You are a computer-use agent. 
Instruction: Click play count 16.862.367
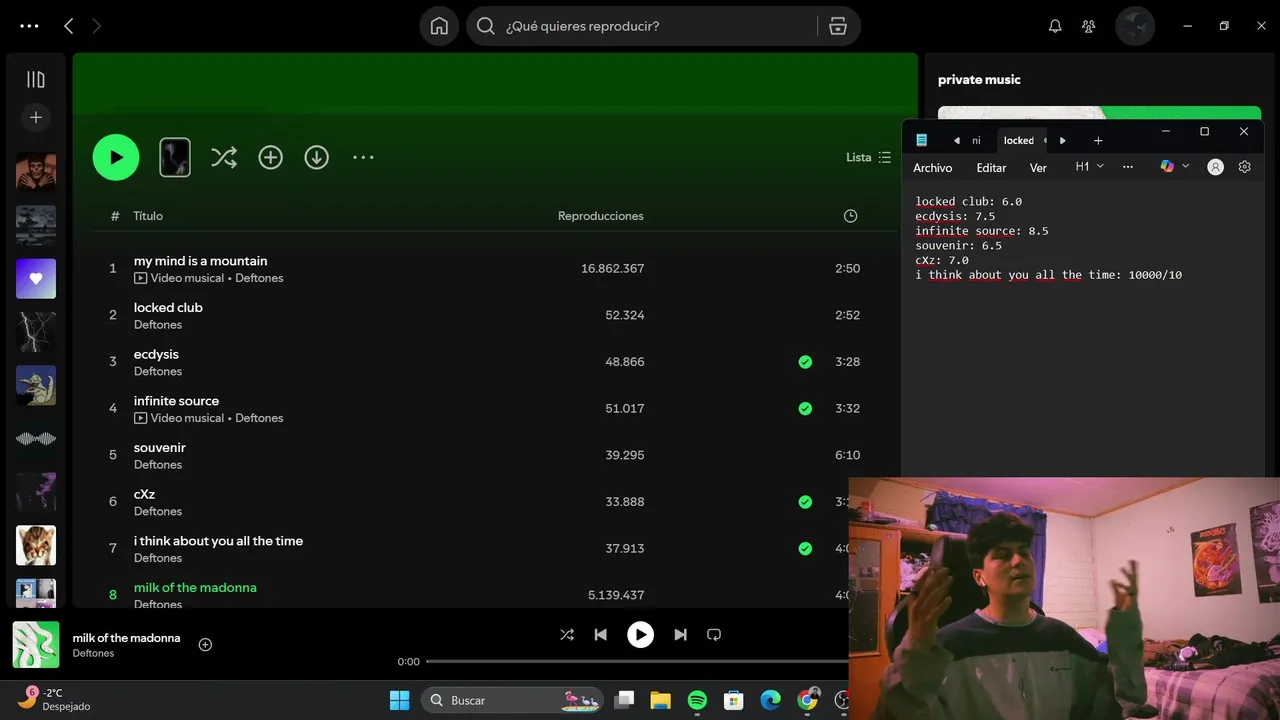click(x=612, y=268)
